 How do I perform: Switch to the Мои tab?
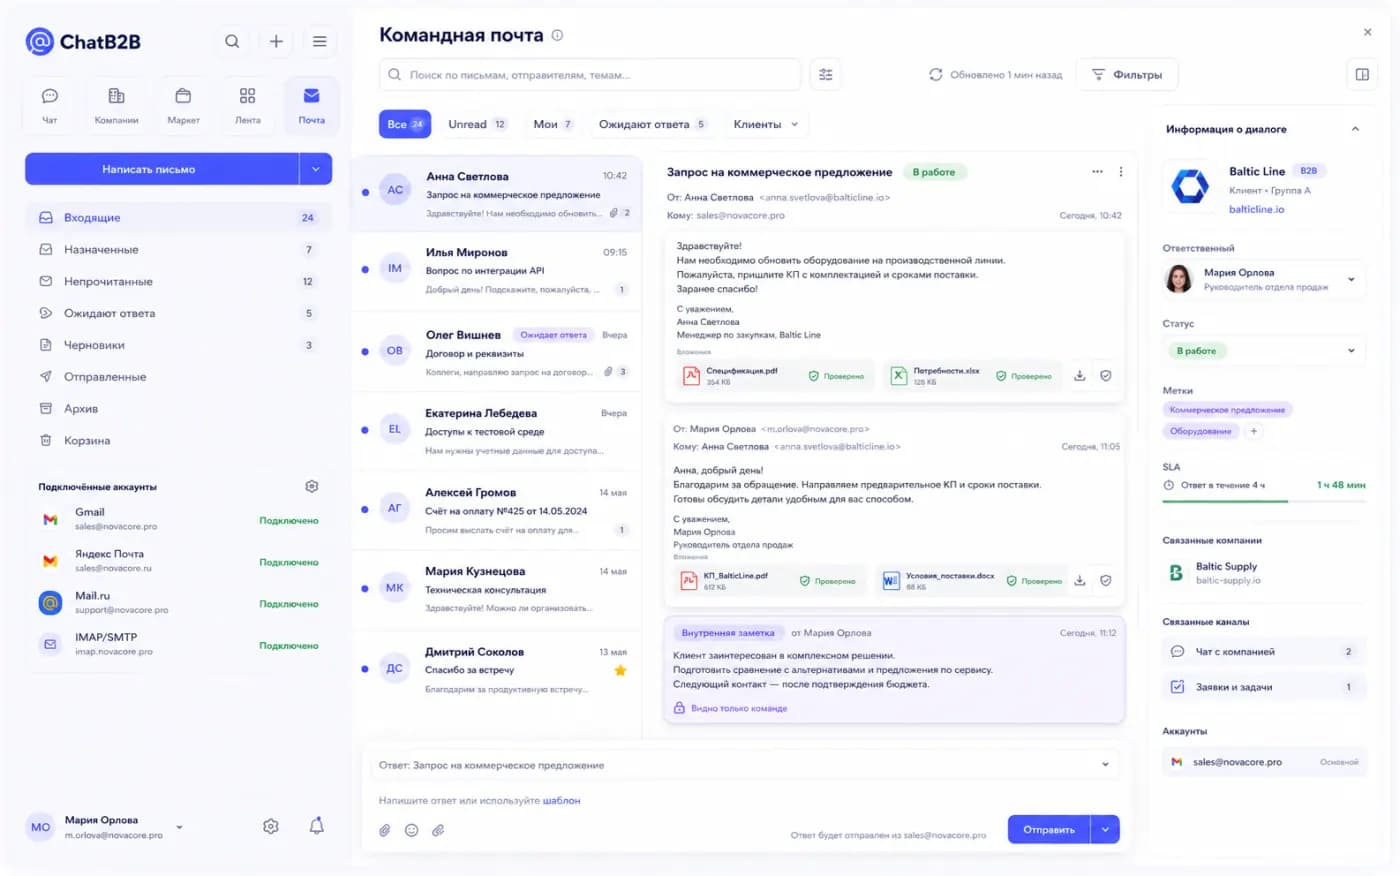[553, 124]
